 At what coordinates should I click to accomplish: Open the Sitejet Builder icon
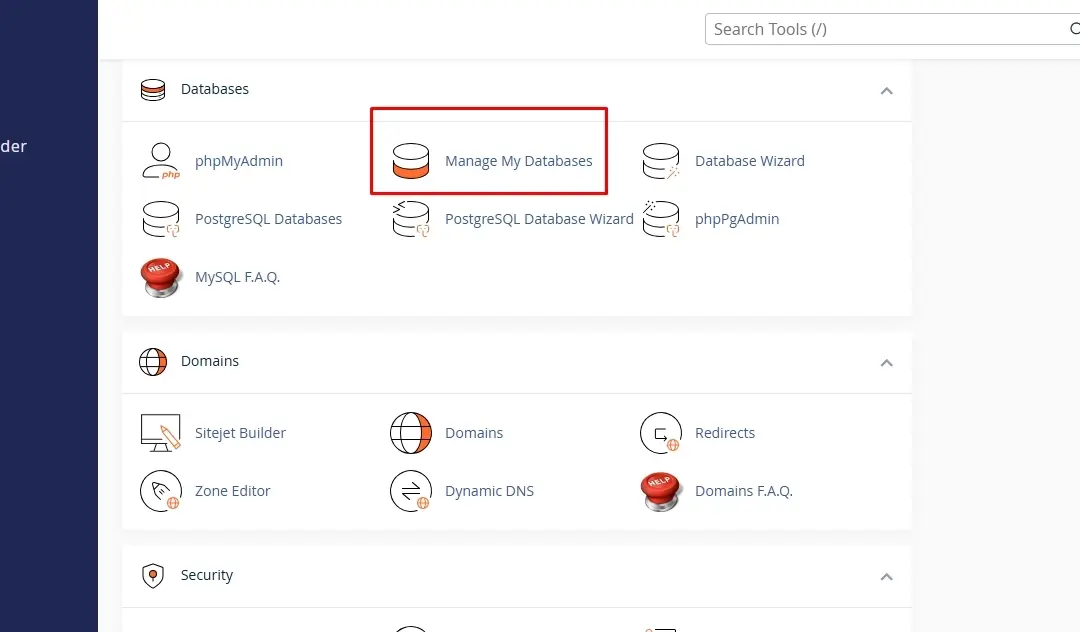pyautogui.click(x=161, y=433)
